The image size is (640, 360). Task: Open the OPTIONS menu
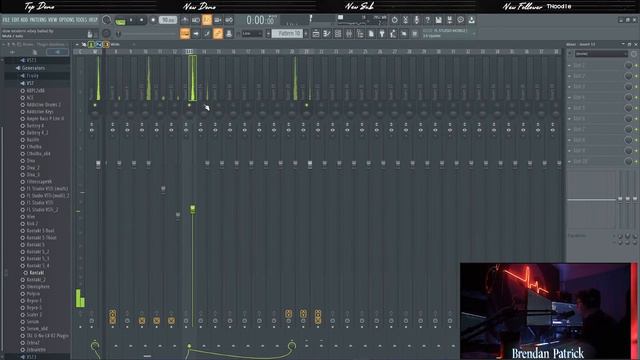67,20
